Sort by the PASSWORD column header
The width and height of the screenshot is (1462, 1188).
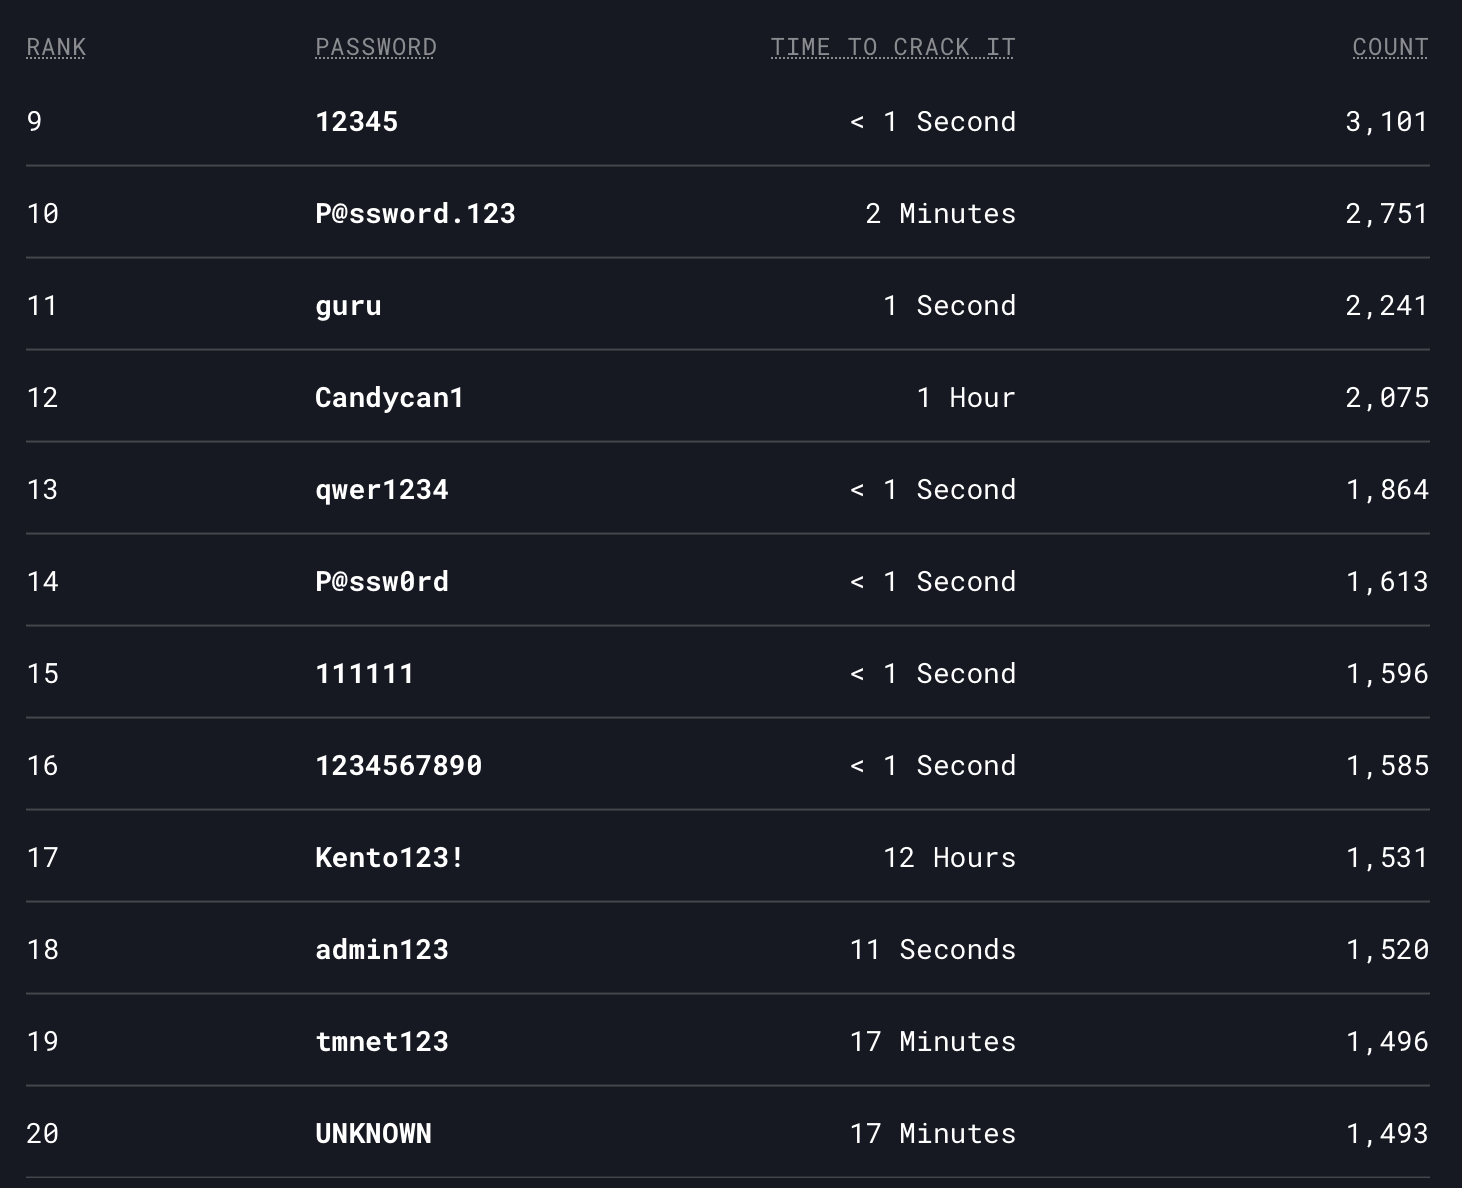(x=376, y=47)
